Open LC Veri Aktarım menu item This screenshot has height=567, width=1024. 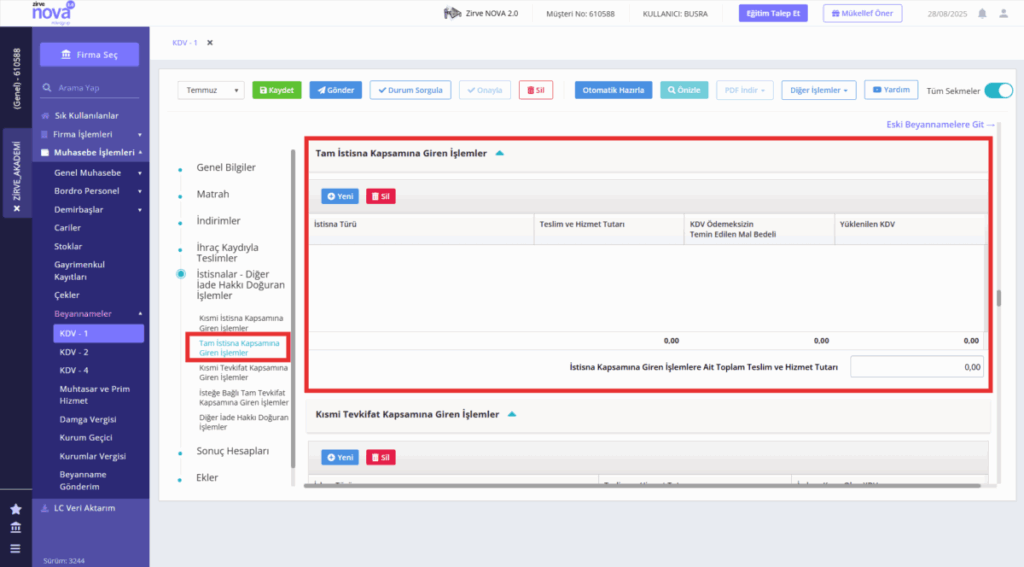[x=85, y=508]
